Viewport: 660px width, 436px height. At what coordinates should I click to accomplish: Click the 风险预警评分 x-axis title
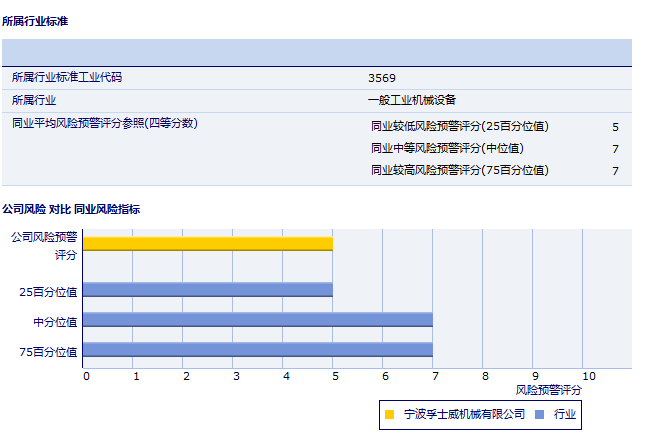click(x=548, y=389)
